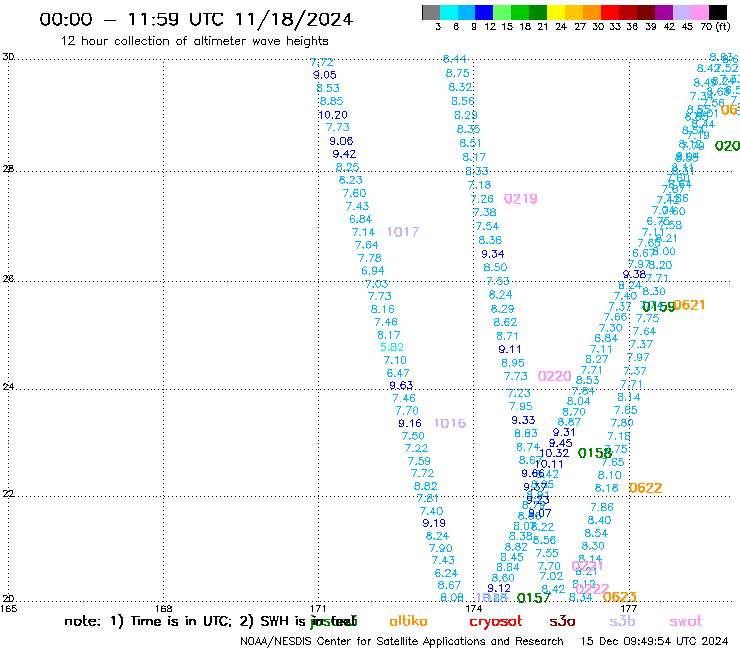Image resolution: width=740 pixels, height=650 pixels.
Task: Click the lavender '1016' time marker
Action: 450,423
